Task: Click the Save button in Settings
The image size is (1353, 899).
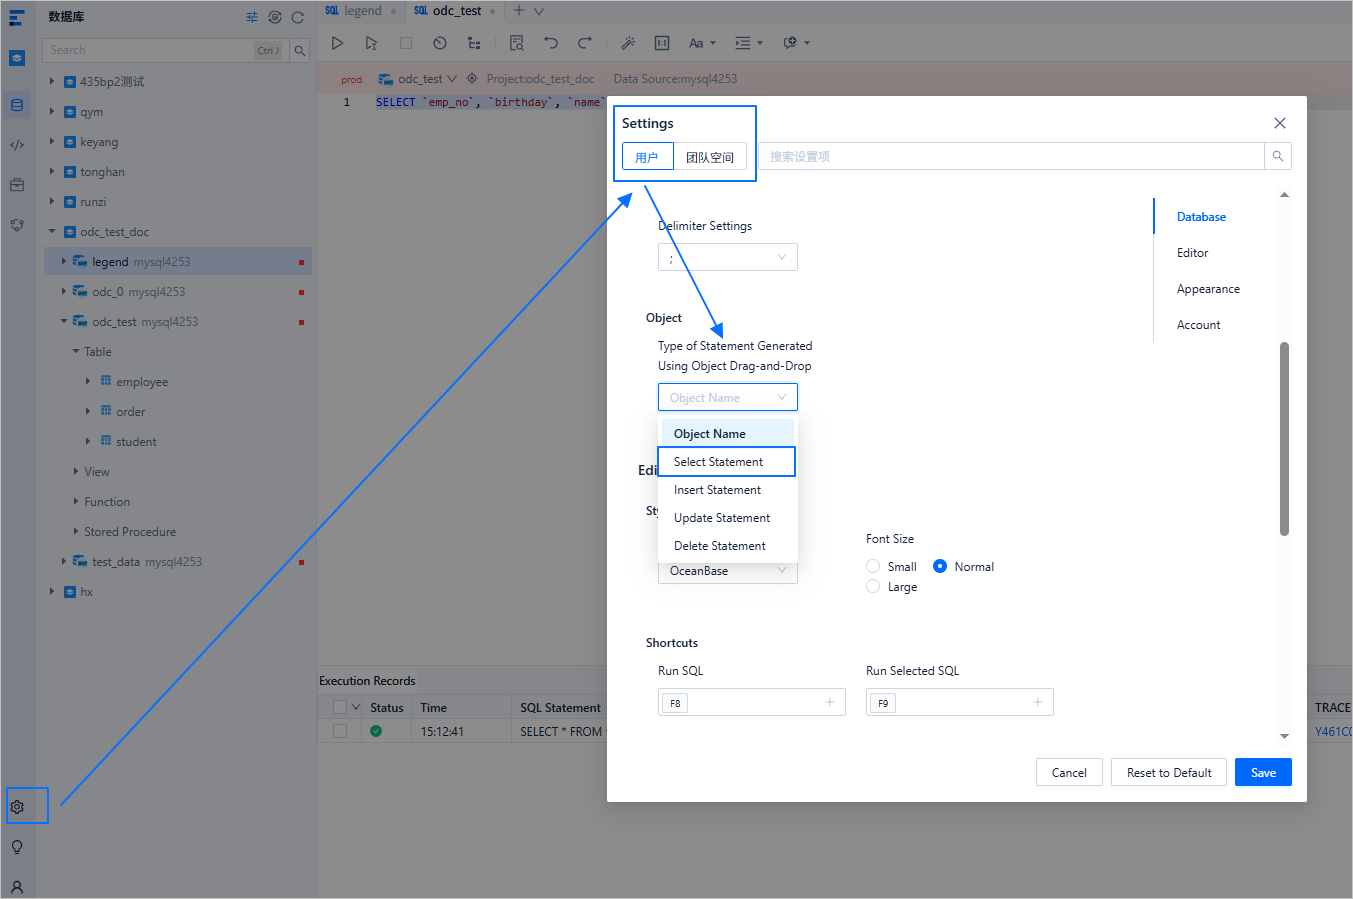Action: point(1262,772)
